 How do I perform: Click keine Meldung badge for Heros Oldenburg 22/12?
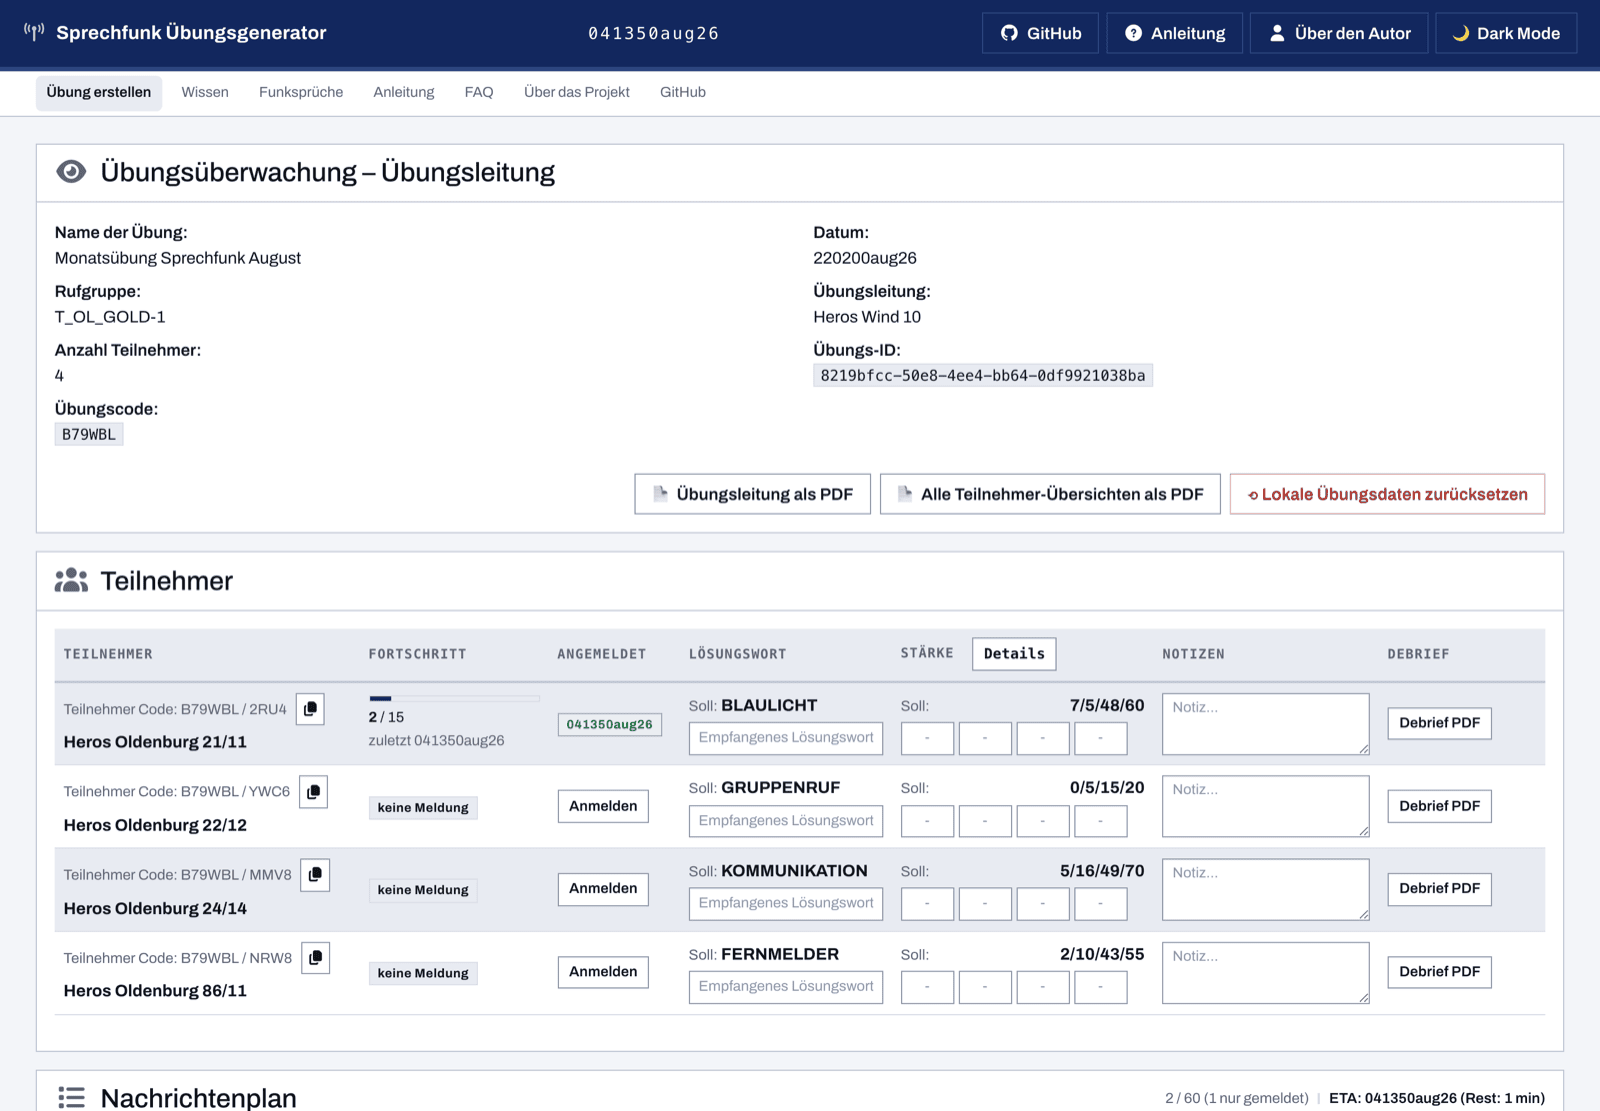click(423, 808)
